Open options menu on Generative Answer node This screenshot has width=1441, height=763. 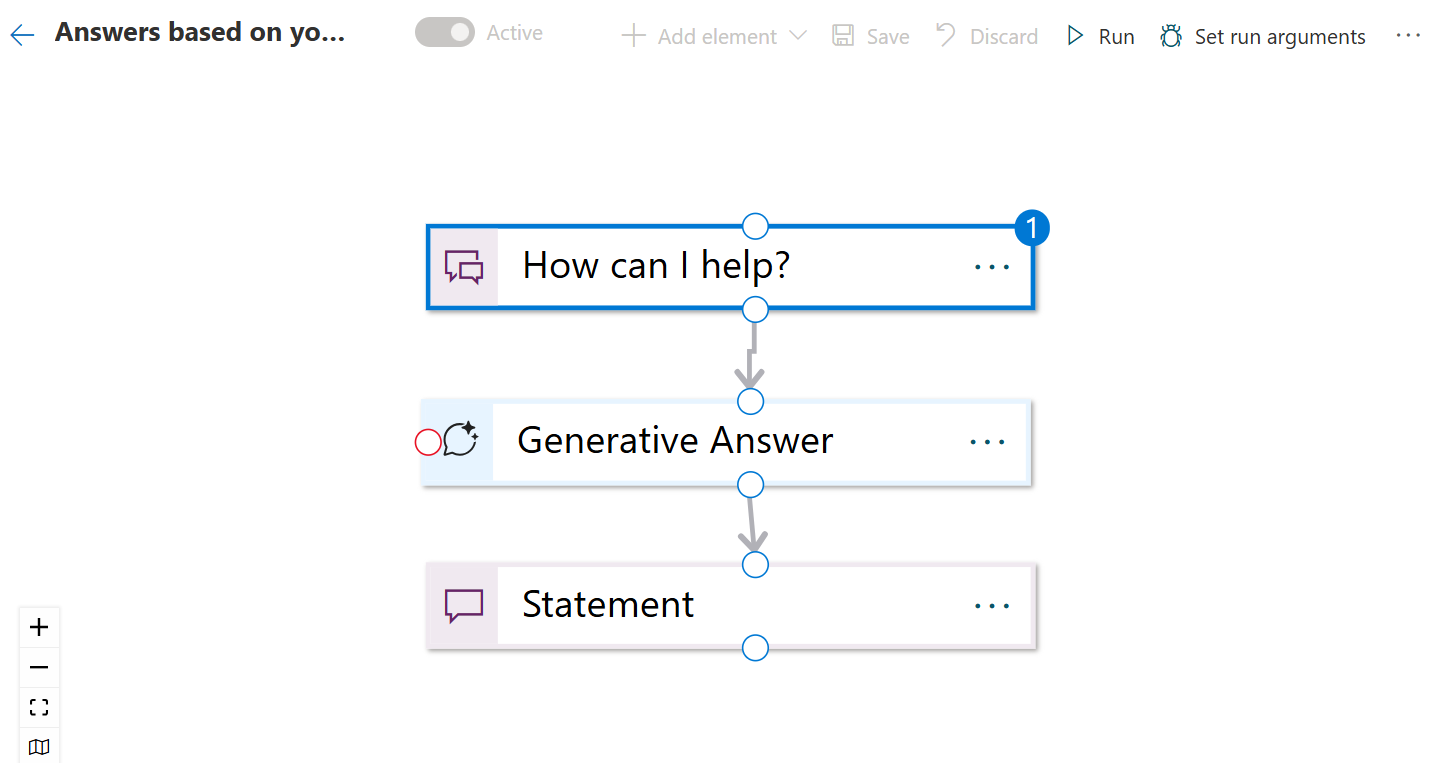[x=987, y=441]
